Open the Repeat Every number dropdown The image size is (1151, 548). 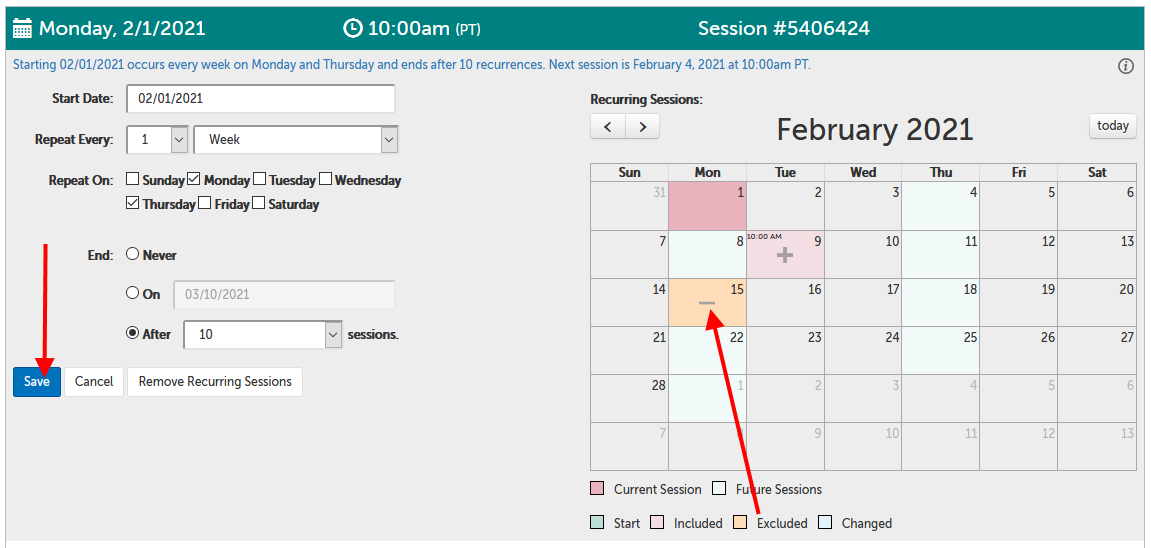point(179,140)
